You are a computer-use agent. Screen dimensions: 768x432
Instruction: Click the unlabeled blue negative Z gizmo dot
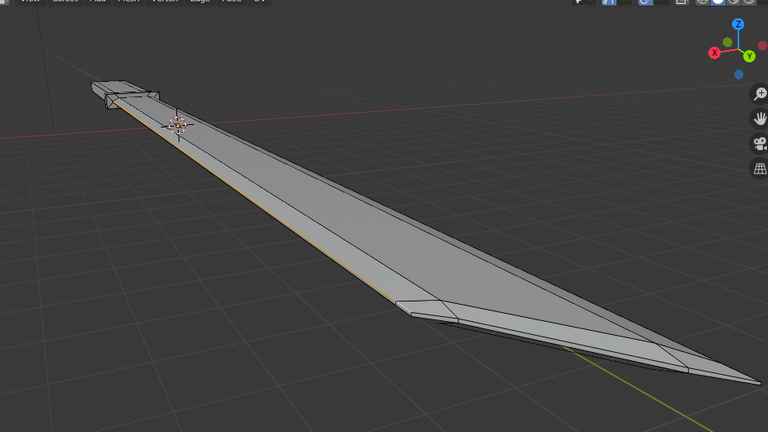pyautogui.click(x=738, y=74)
